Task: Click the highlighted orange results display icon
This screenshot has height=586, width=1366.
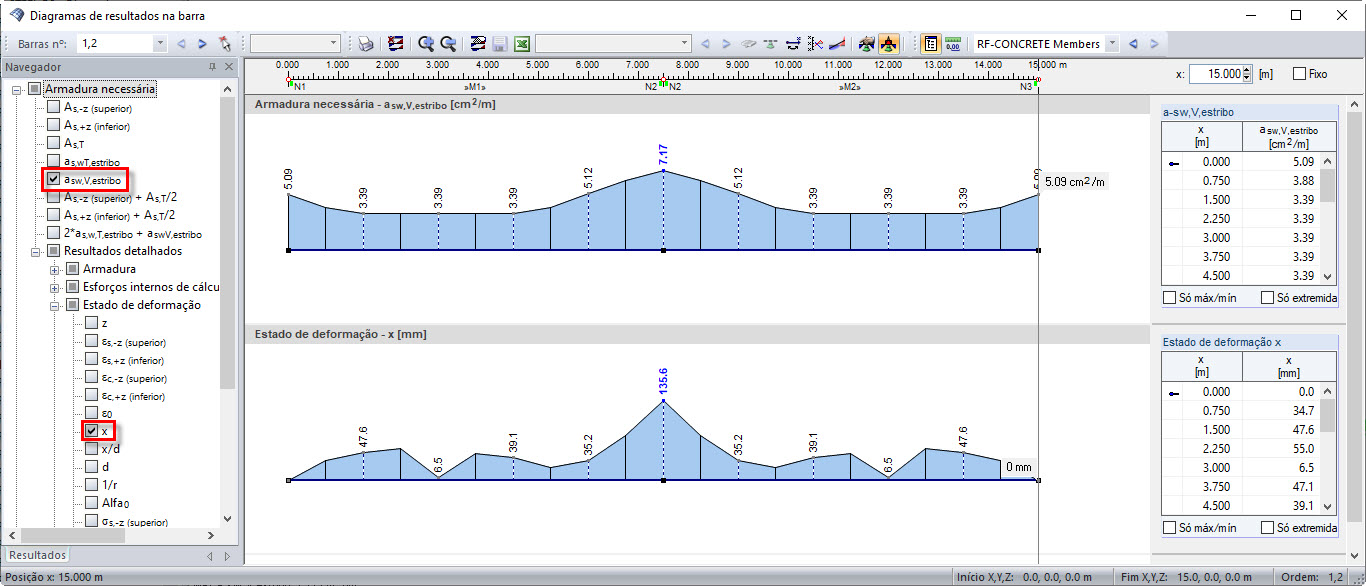Action: pos(889,44)
